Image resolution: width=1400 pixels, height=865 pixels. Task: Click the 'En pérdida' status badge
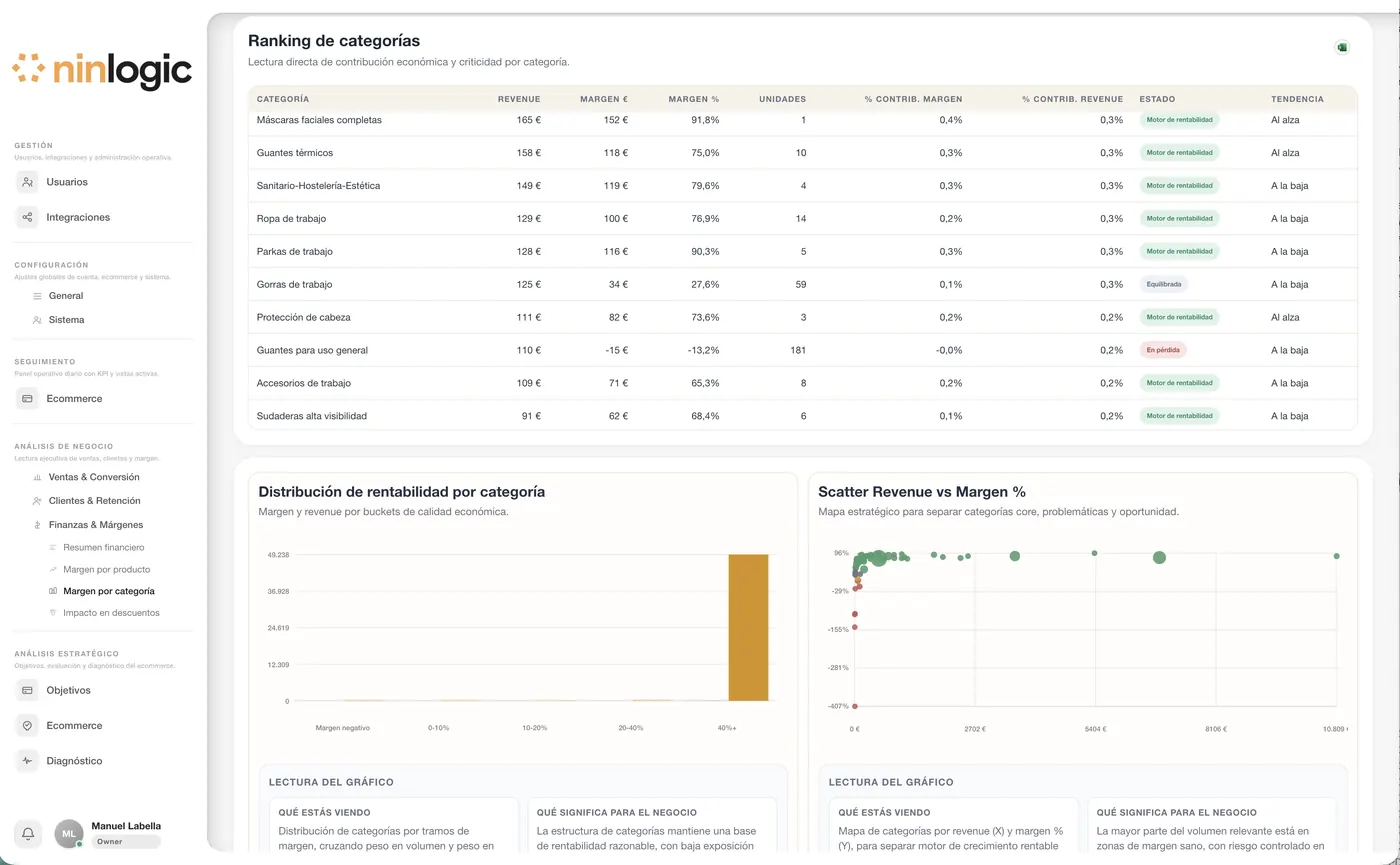[x=1163, y=350]
